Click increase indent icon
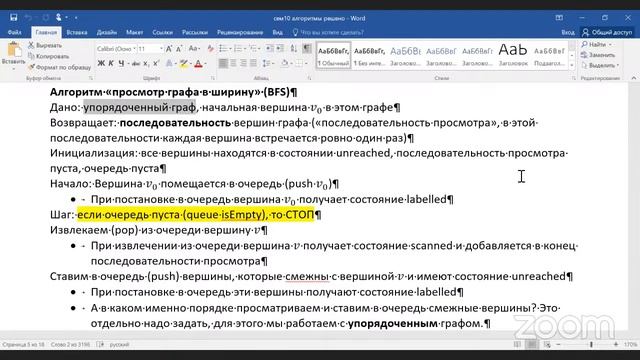Screen dimensions: 640x360 (x=280, y=49)
